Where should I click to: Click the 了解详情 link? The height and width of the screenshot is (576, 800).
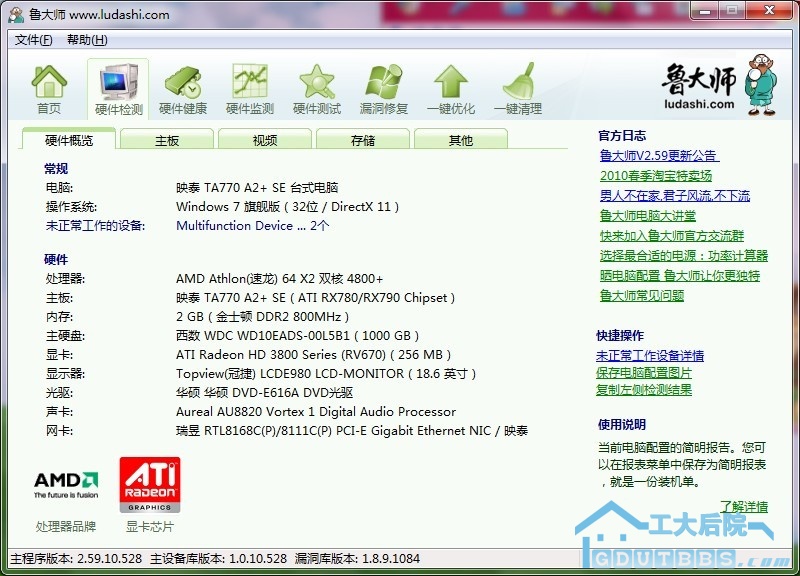click(x=743, y=507)
